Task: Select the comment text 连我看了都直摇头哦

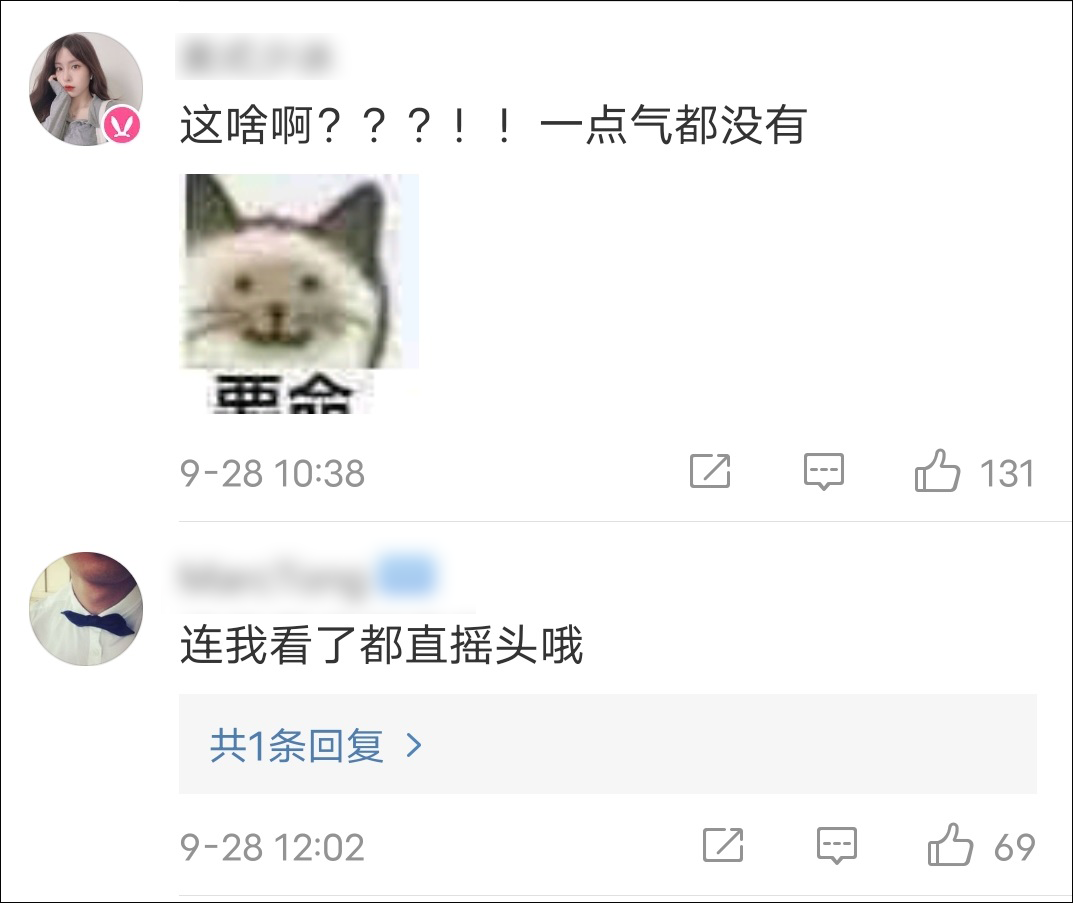Action: [x=381, y=645]
